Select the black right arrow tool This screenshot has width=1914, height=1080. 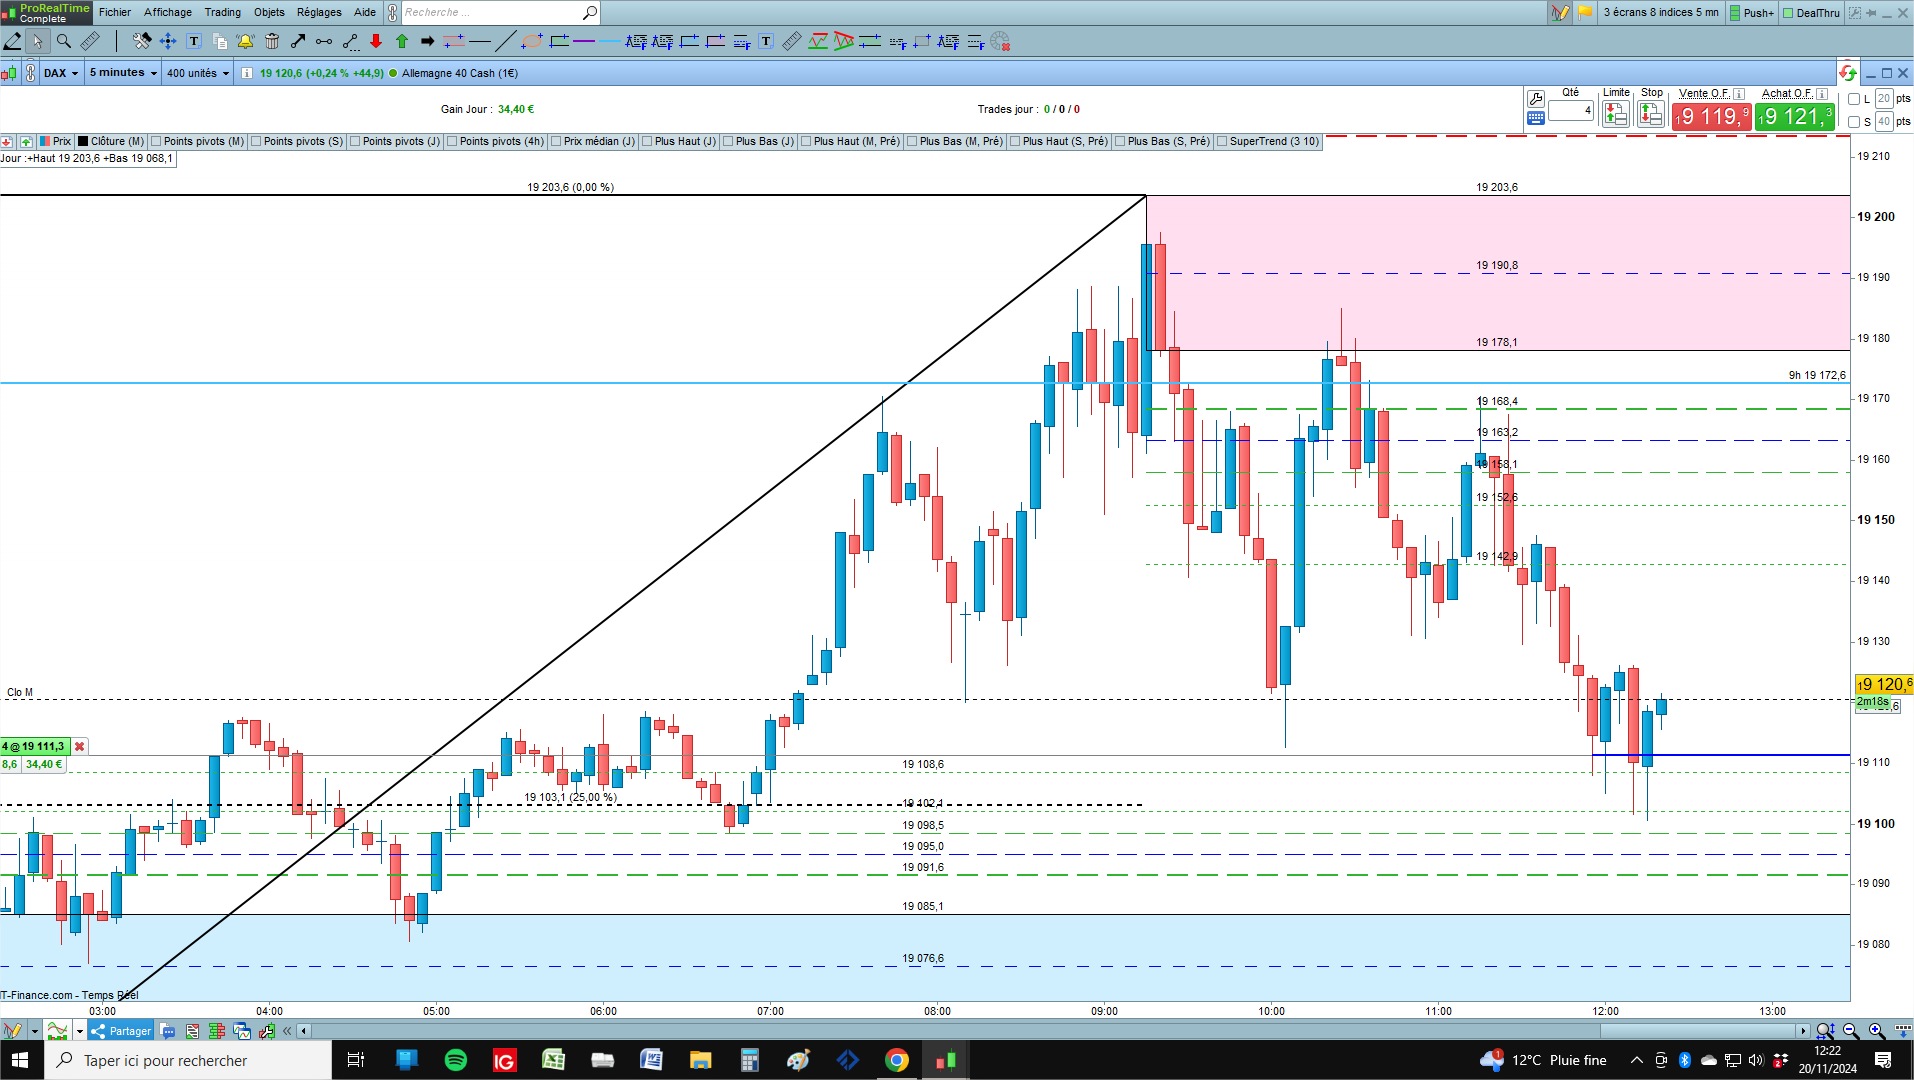(428, 41)
